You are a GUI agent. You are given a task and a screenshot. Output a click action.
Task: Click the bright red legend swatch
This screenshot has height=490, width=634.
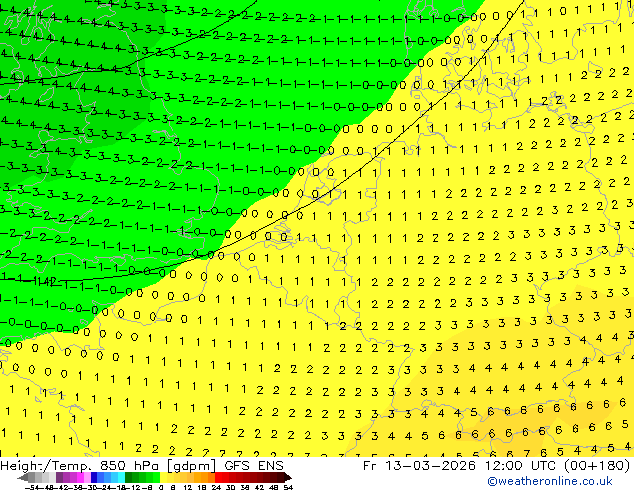pos(218,478)
